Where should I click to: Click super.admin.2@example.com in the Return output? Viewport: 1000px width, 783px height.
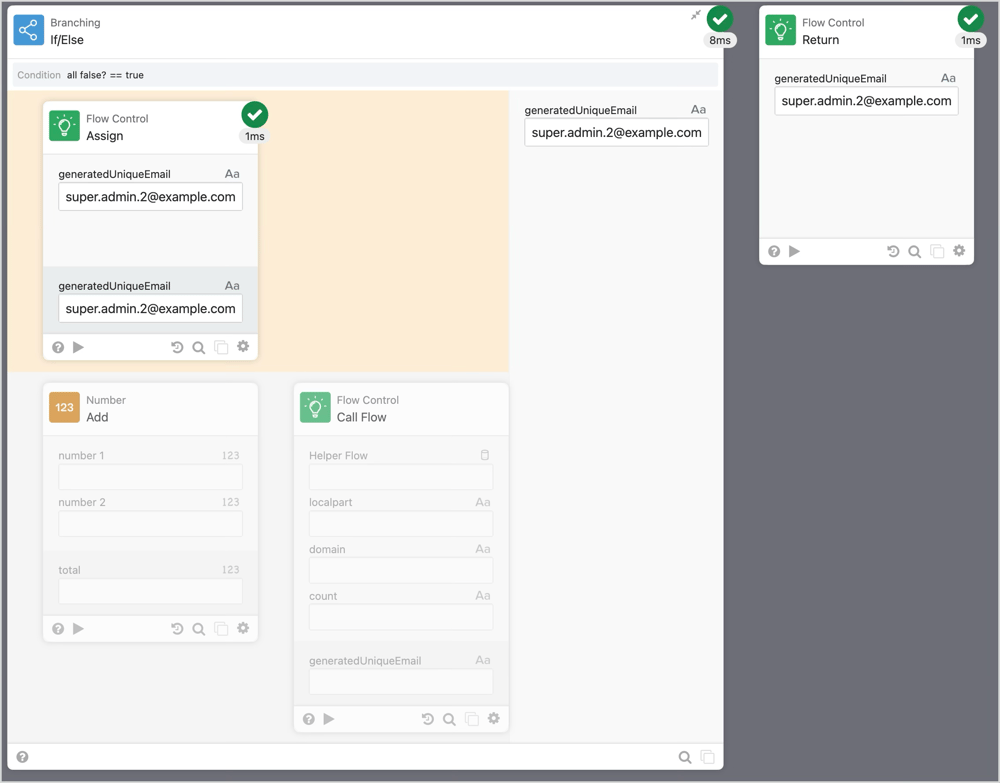(x=866, y=101)
